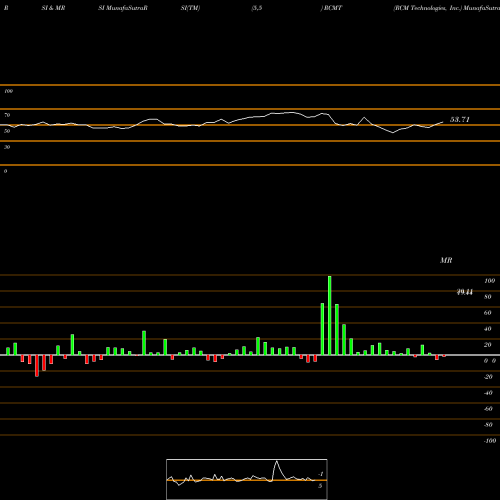The width and height of the screenshot is (500, 500).
Task: Click the SI & MR header text
Action: click(53, 8)
